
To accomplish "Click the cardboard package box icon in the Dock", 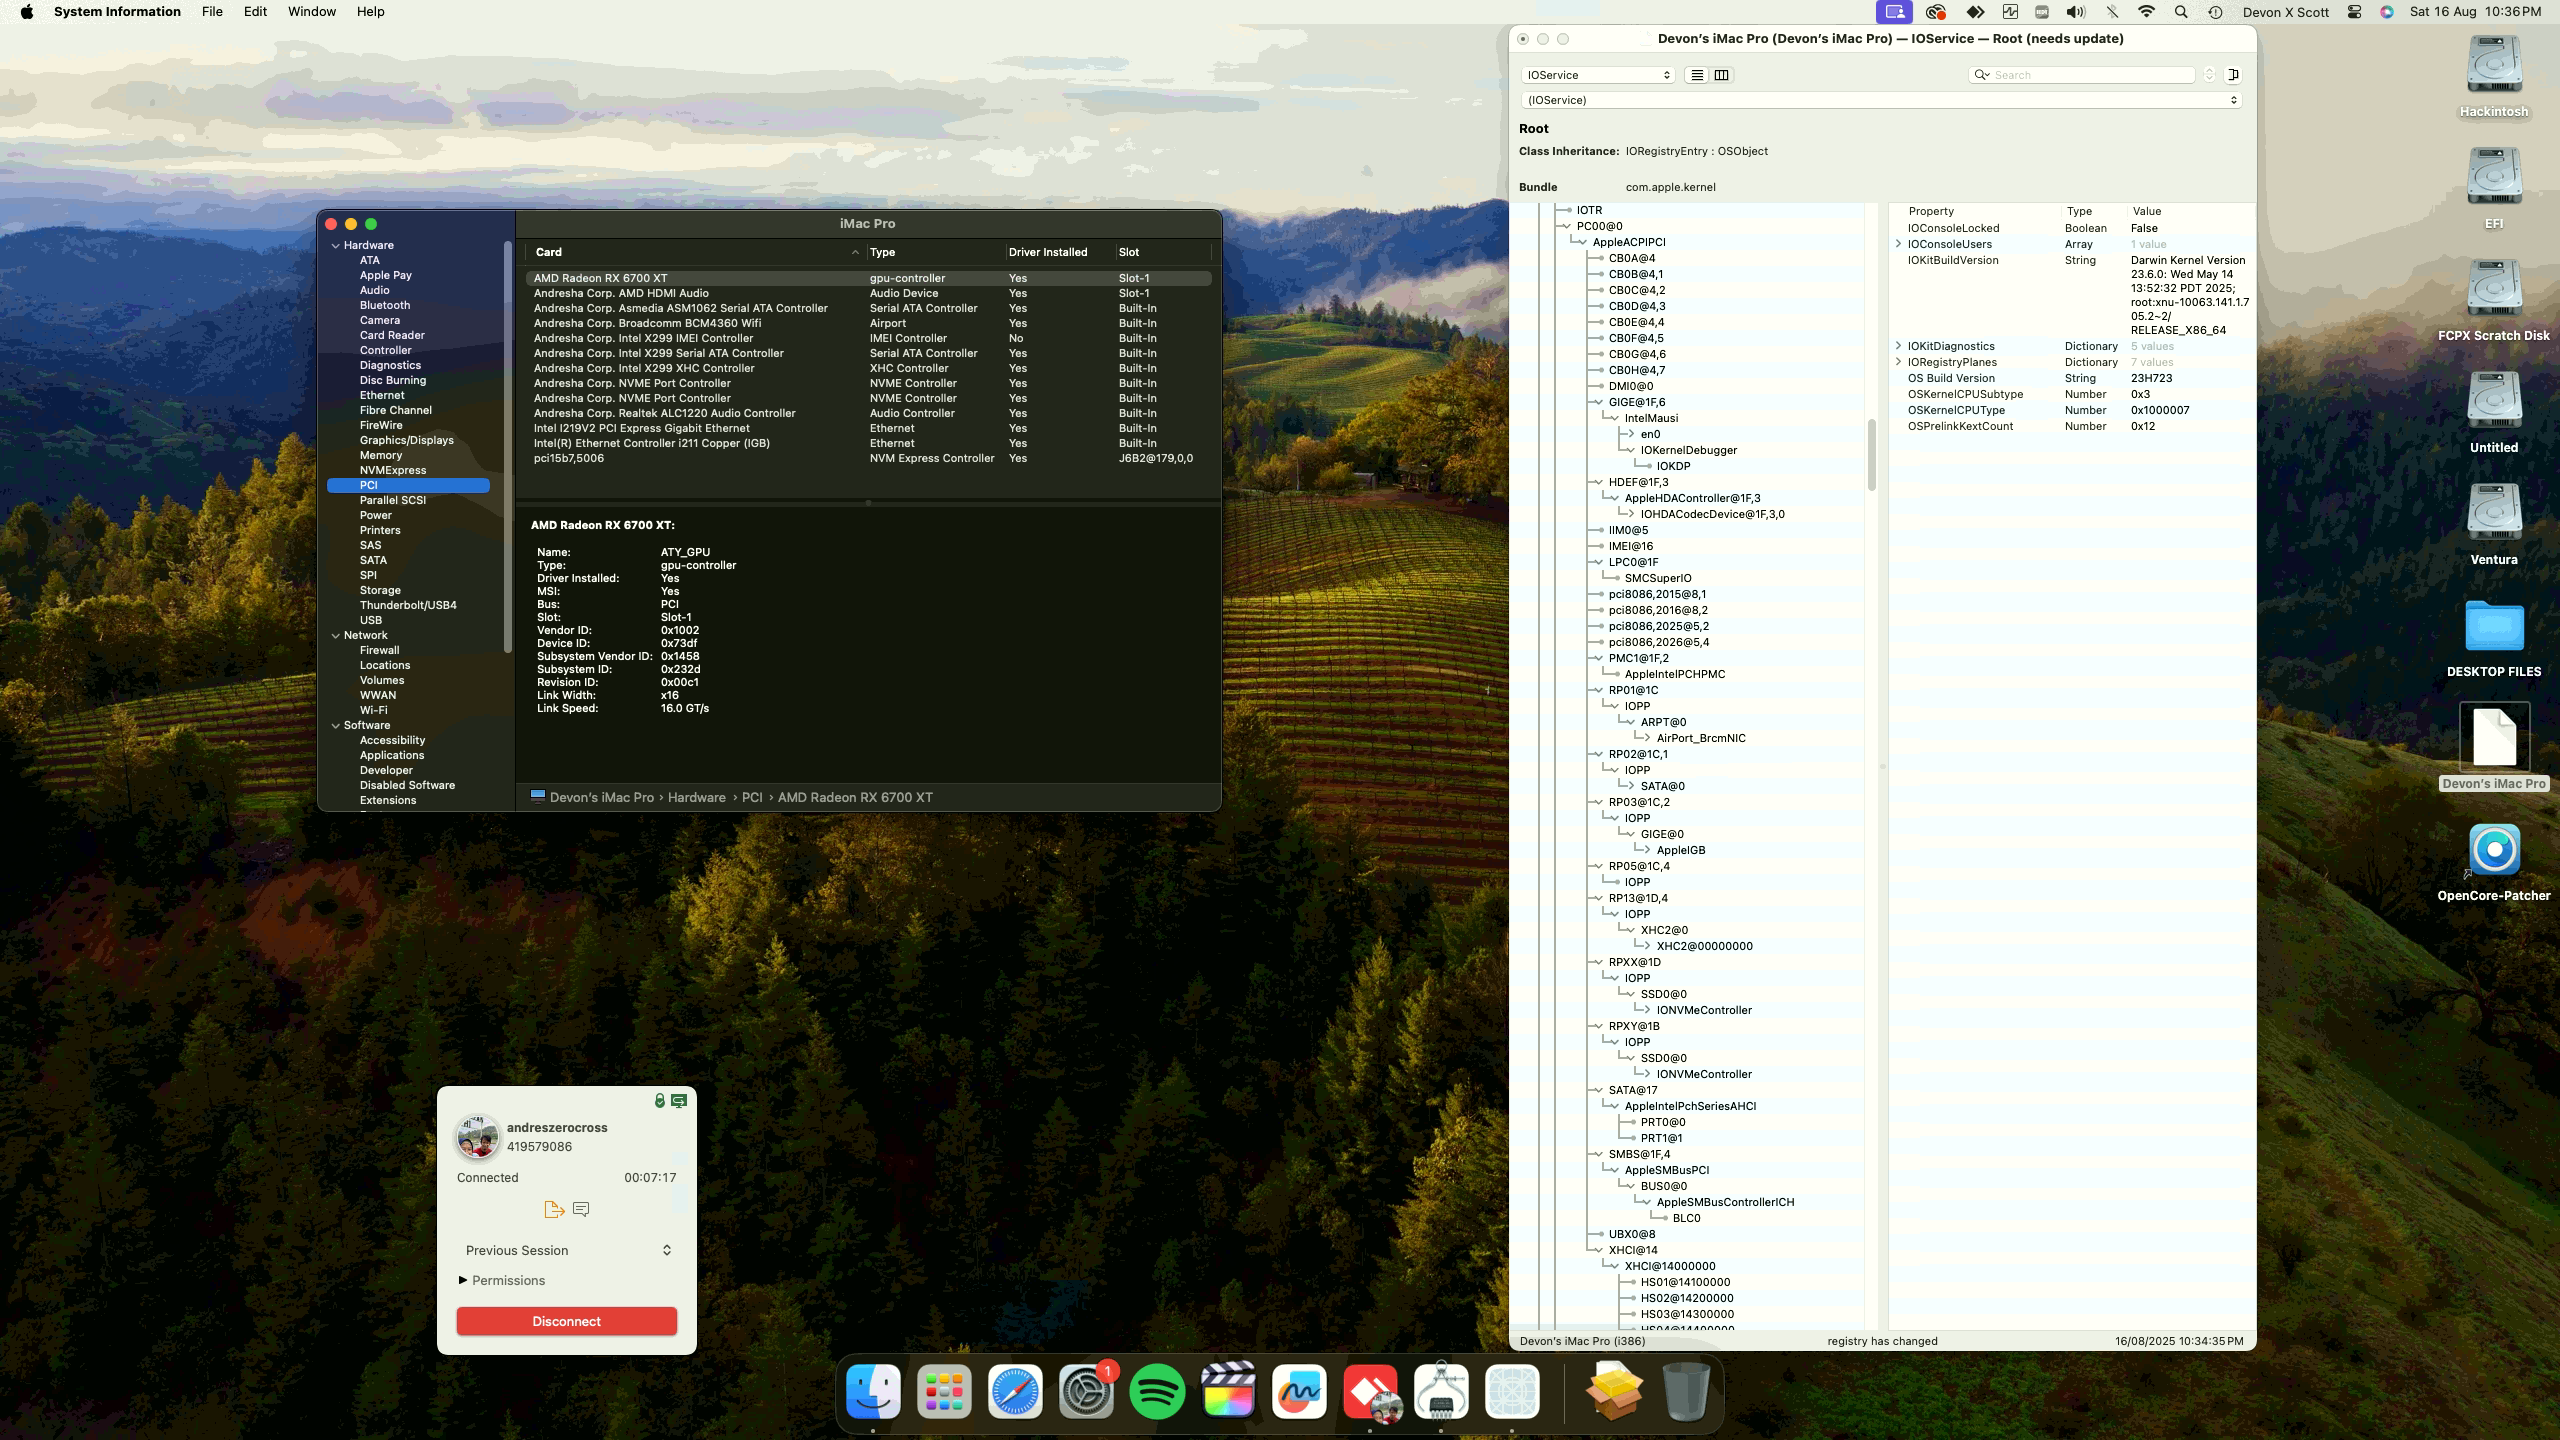I will pyautogui.click(x=1614, y=1391).
